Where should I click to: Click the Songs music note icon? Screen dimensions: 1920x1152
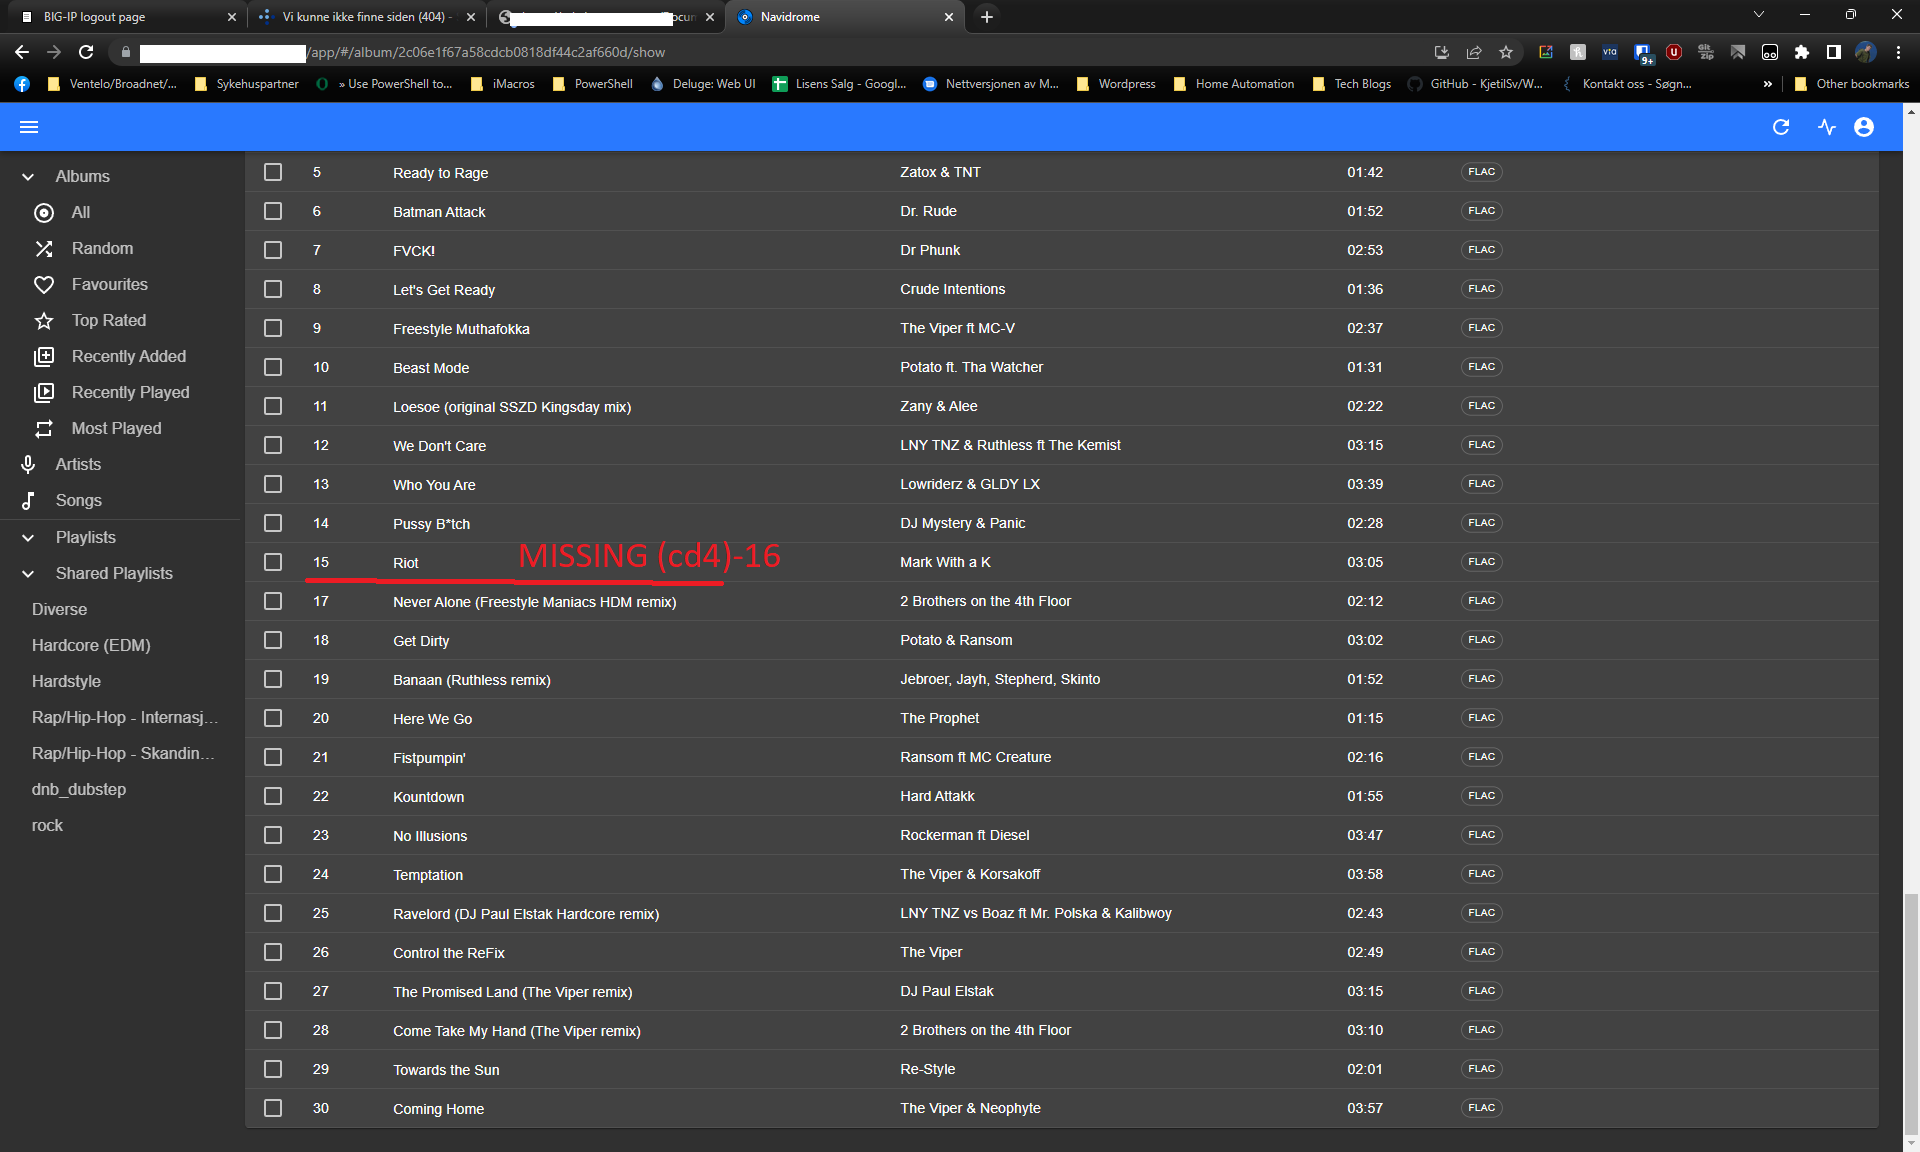click(x=28, y=500)
